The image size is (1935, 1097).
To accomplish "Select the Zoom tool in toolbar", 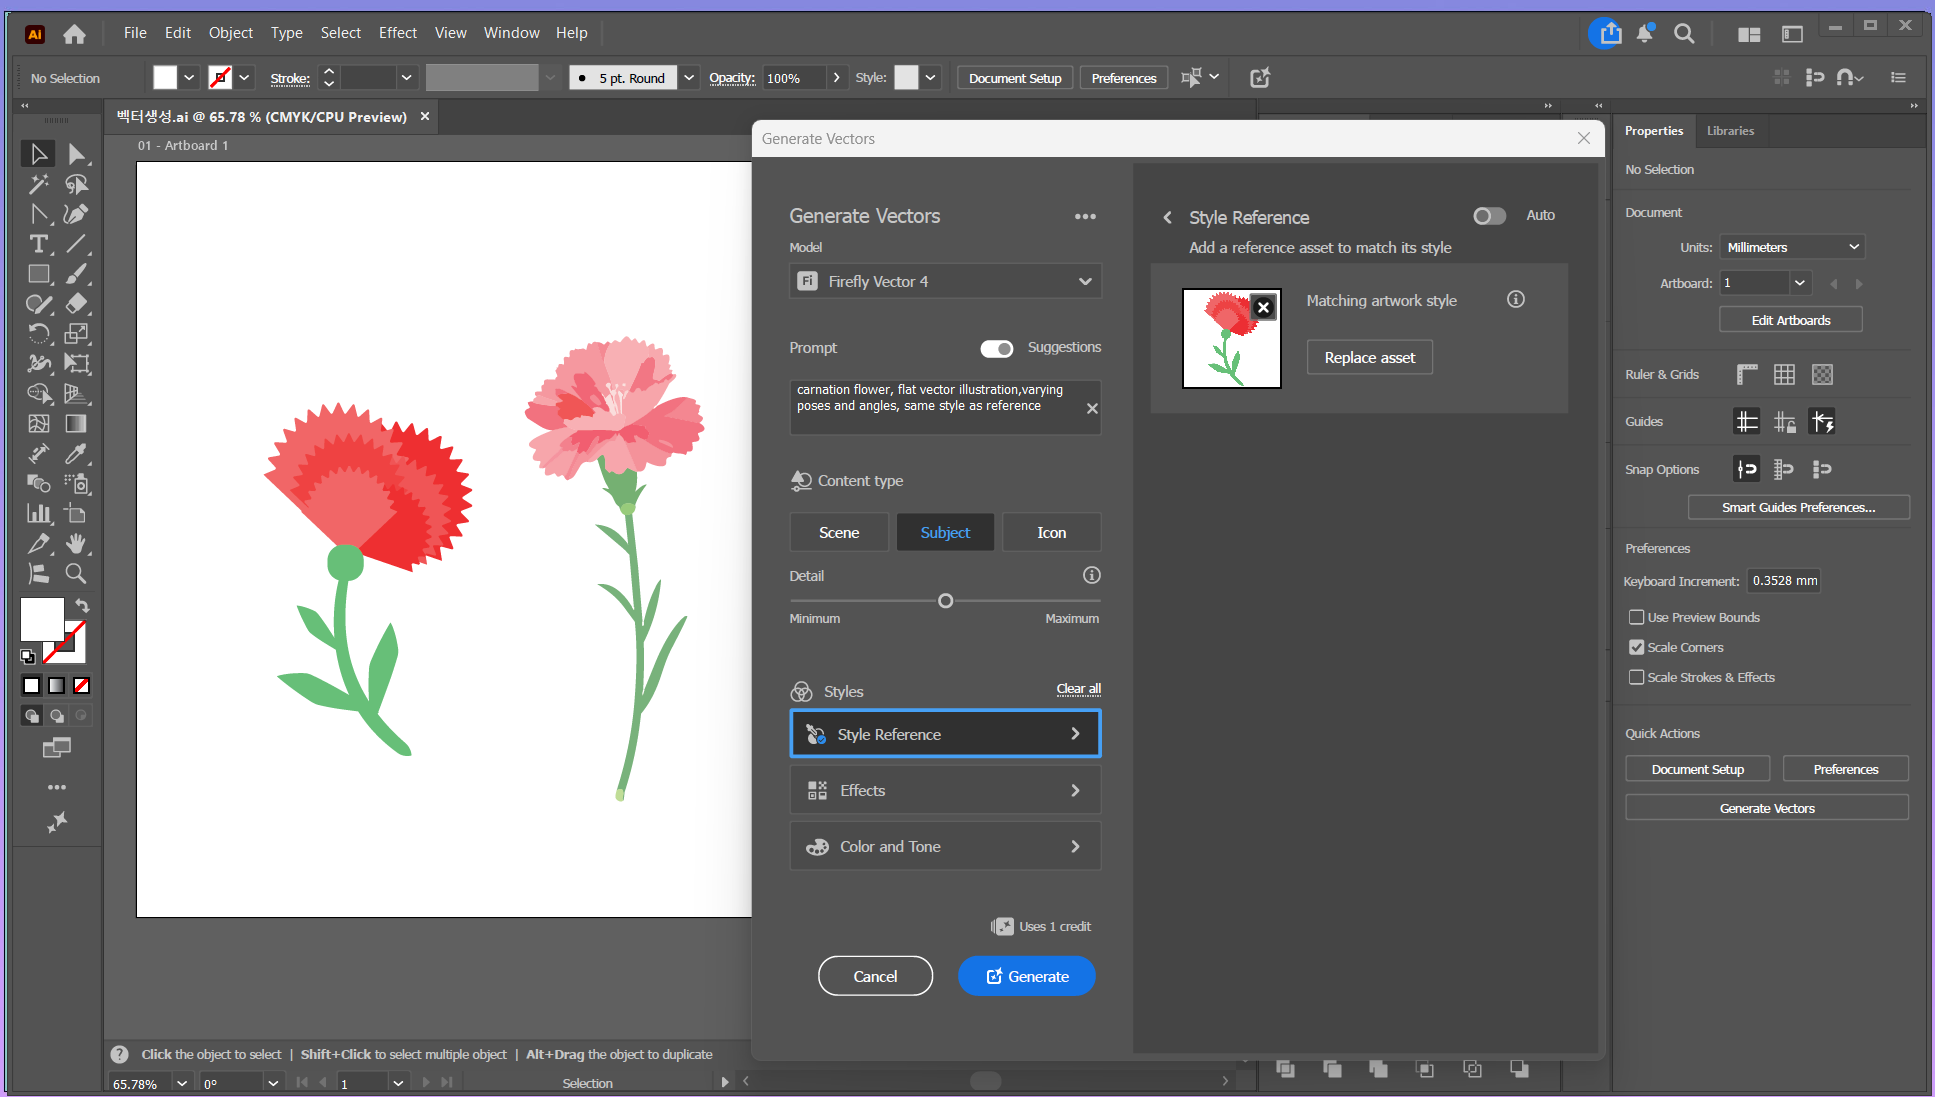I will [75, 574].
